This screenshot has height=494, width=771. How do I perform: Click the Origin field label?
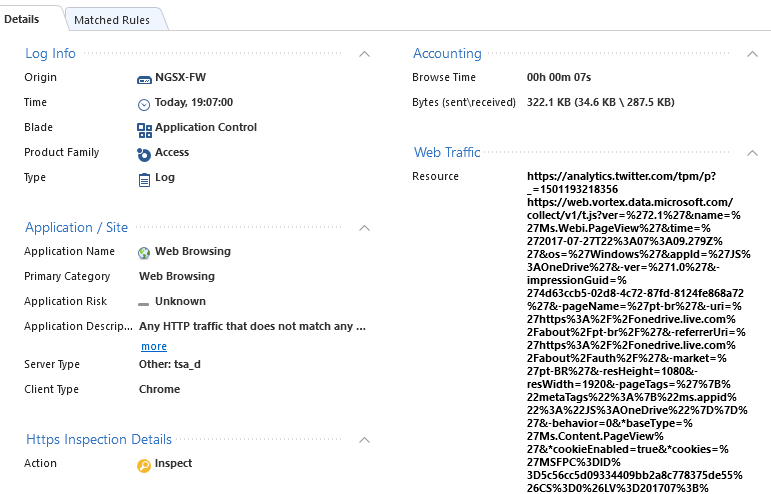(40, 77)
